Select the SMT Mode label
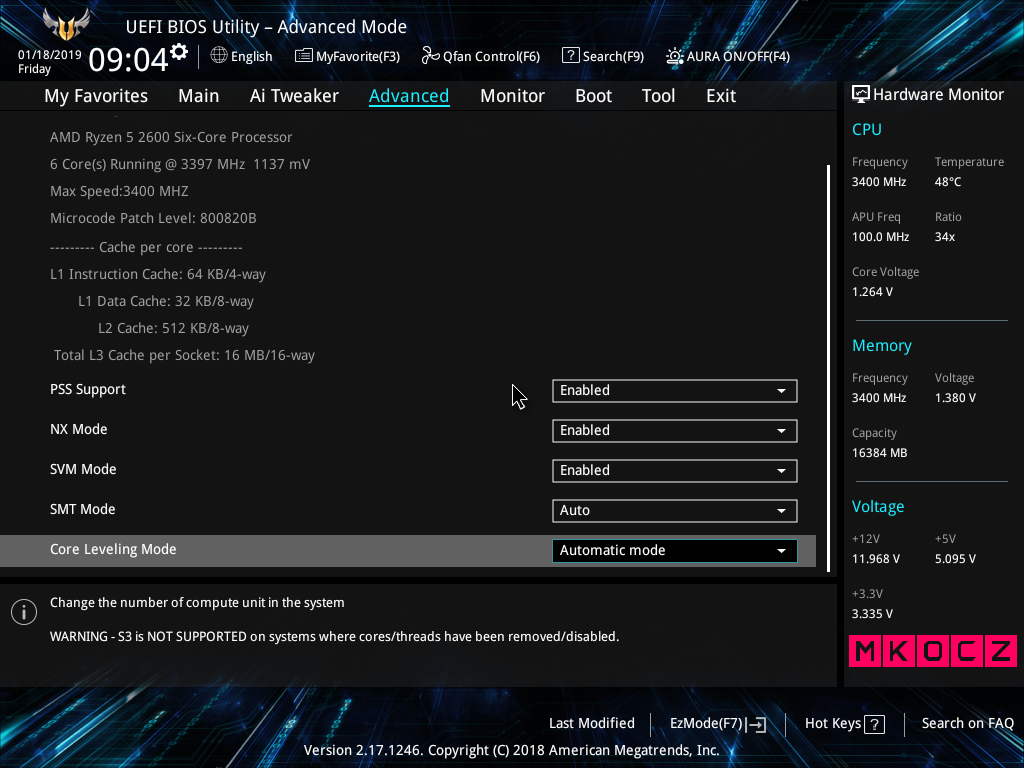The width and height of the screenshot is (1024, 768). (x=82, y=509)
